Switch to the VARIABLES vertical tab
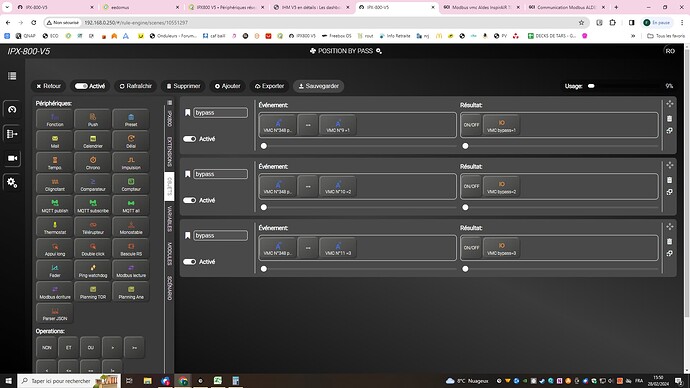Screen dimensions: 690x388 coord(169,219)
